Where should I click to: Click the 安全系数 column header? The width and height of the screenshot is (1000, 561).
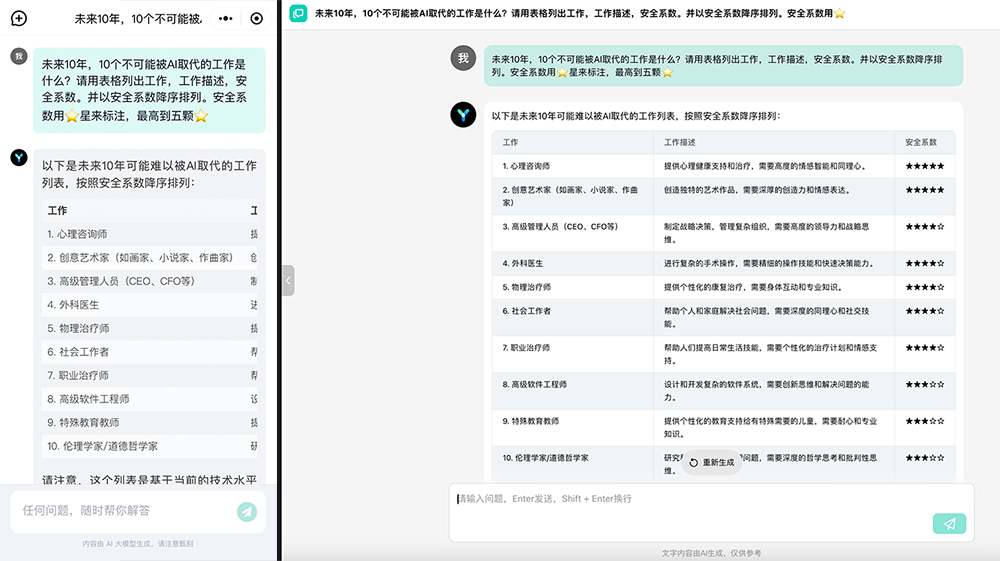921,142
